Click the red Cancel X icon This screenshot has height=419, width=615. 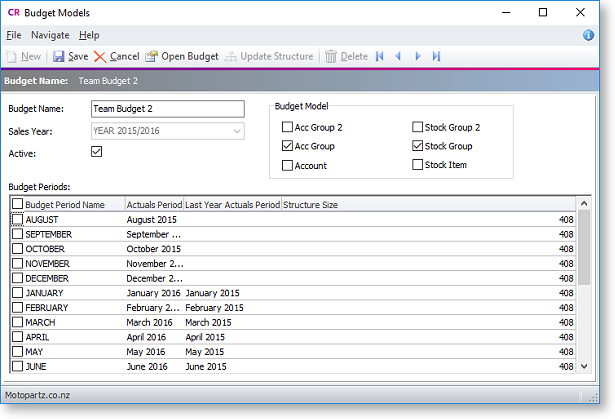100,57
